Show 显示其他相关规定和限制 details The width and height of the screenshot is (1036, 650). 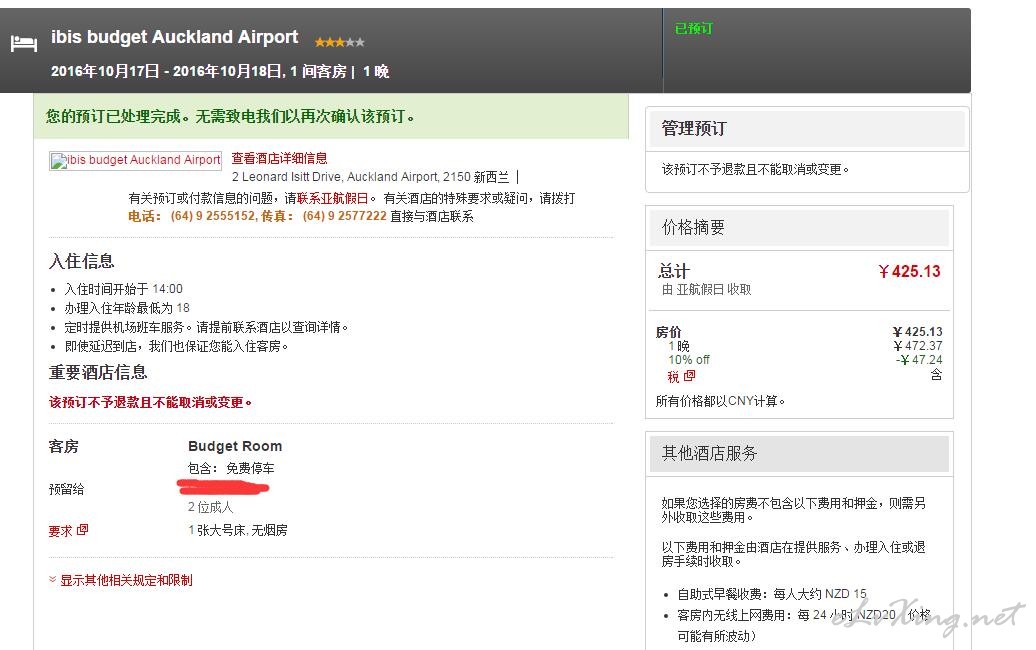pyautogui.click(x=126, y=580)
